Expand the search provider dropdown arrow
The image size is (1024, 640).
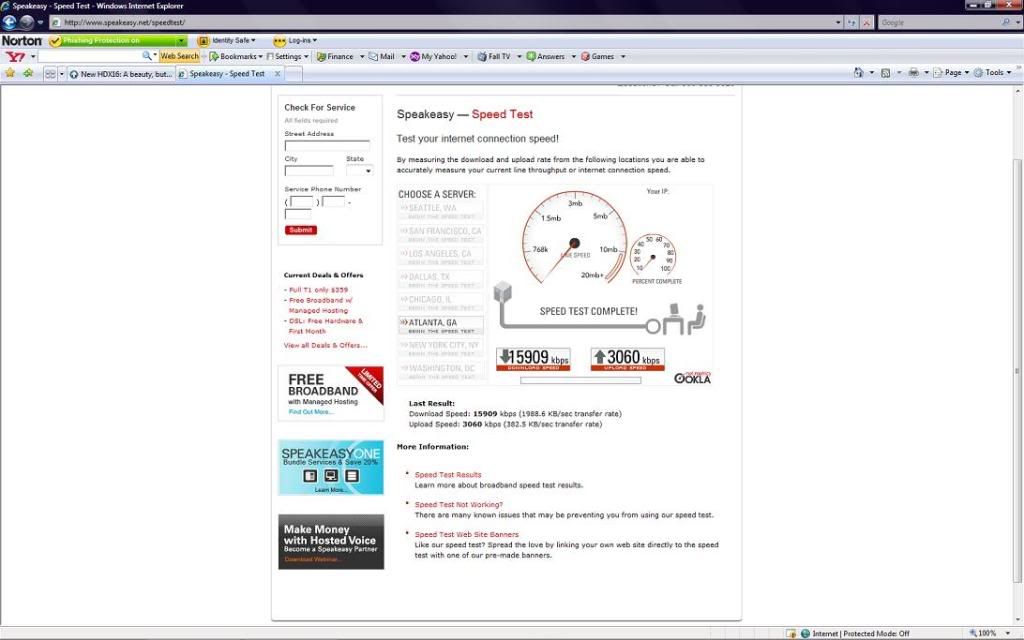click(x=1017, y=22)
